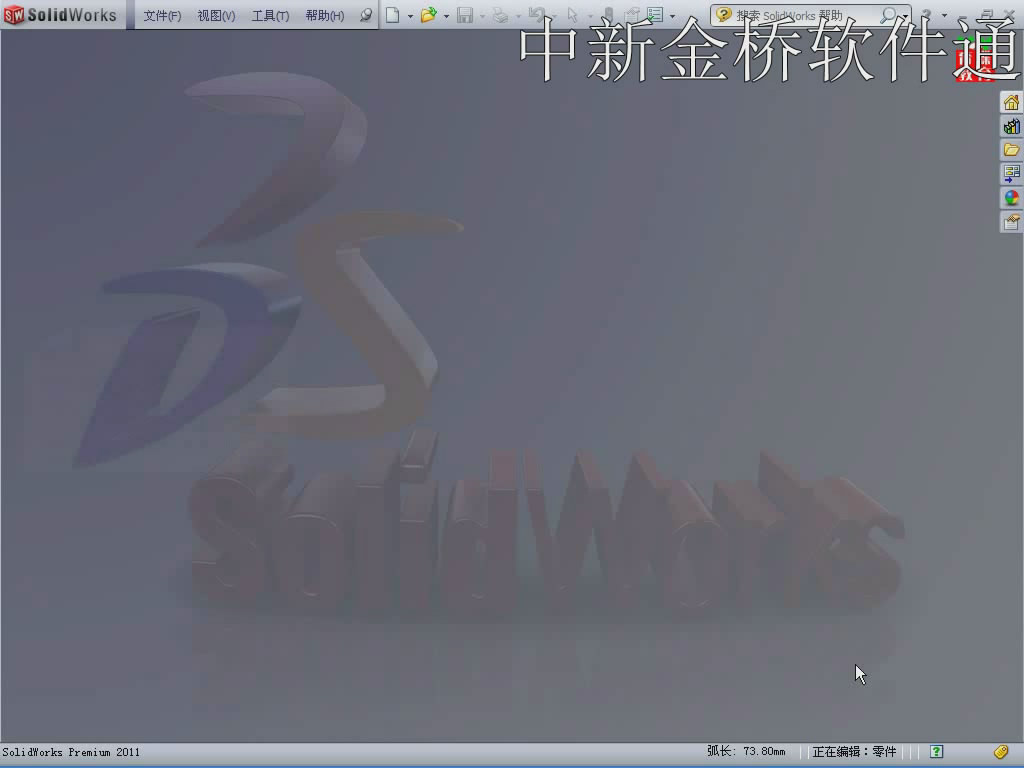Click the search magnifier icon
The width and height of the screenshot is (1024, 768).
point(888,15)
